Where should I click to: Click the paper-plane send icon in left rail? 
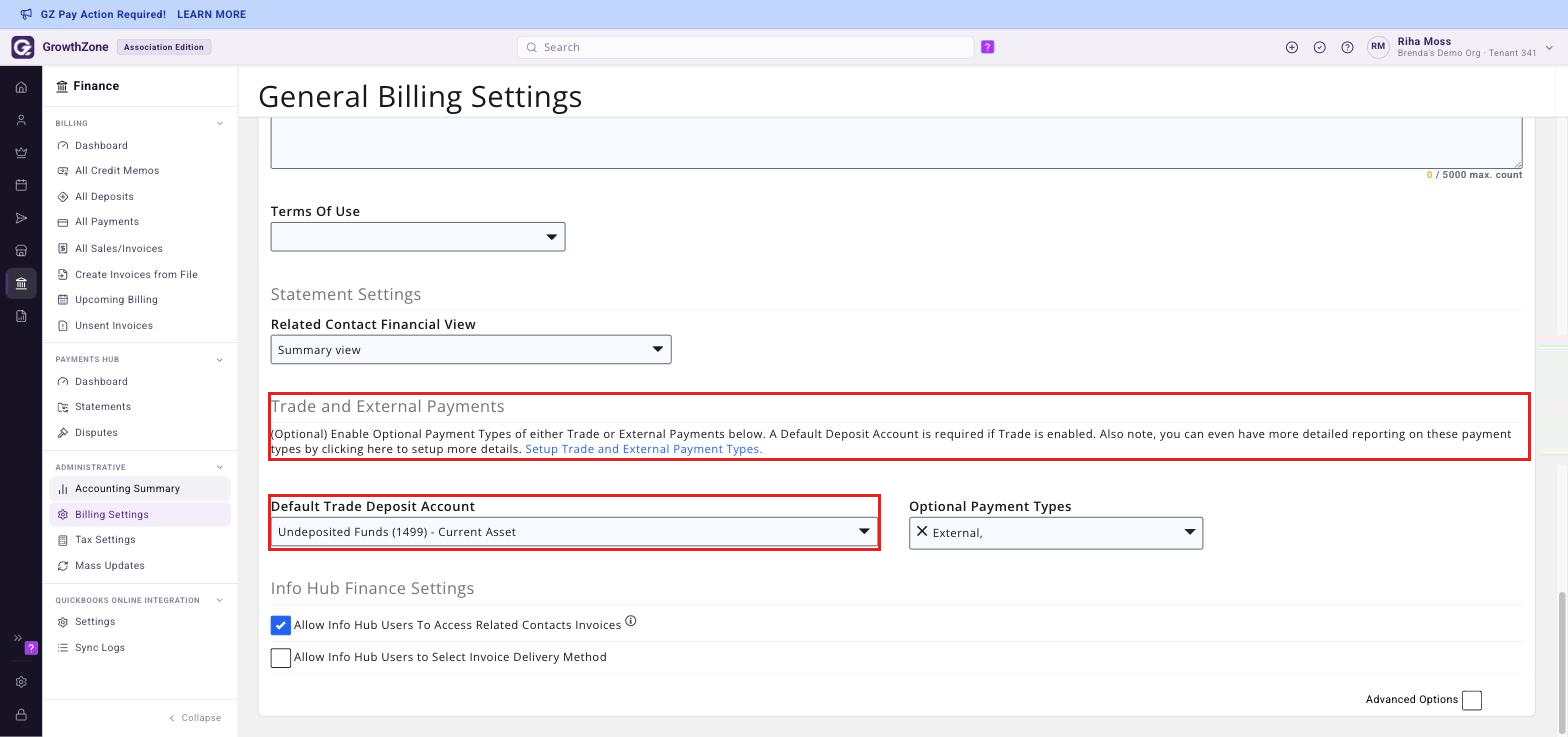point(21,218)
